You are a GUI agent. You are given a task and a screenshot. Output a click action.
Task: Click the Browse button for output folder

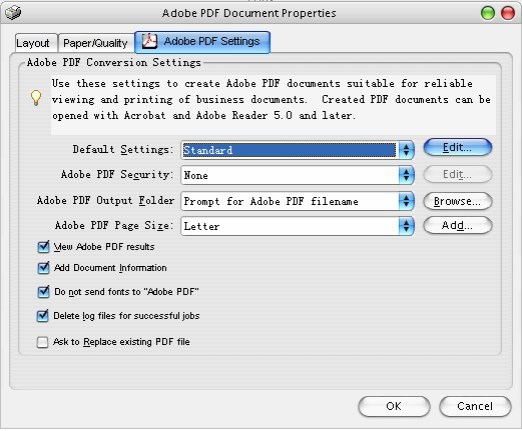click(457, 201)
